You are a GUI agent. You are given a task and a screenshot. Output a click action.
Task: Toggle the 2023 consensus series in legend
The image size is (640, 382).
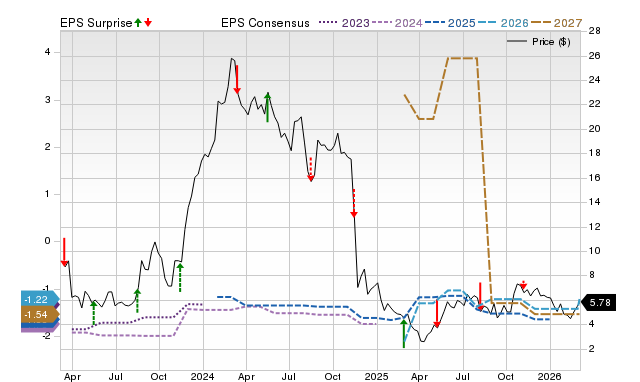click(x=344, y=23)
